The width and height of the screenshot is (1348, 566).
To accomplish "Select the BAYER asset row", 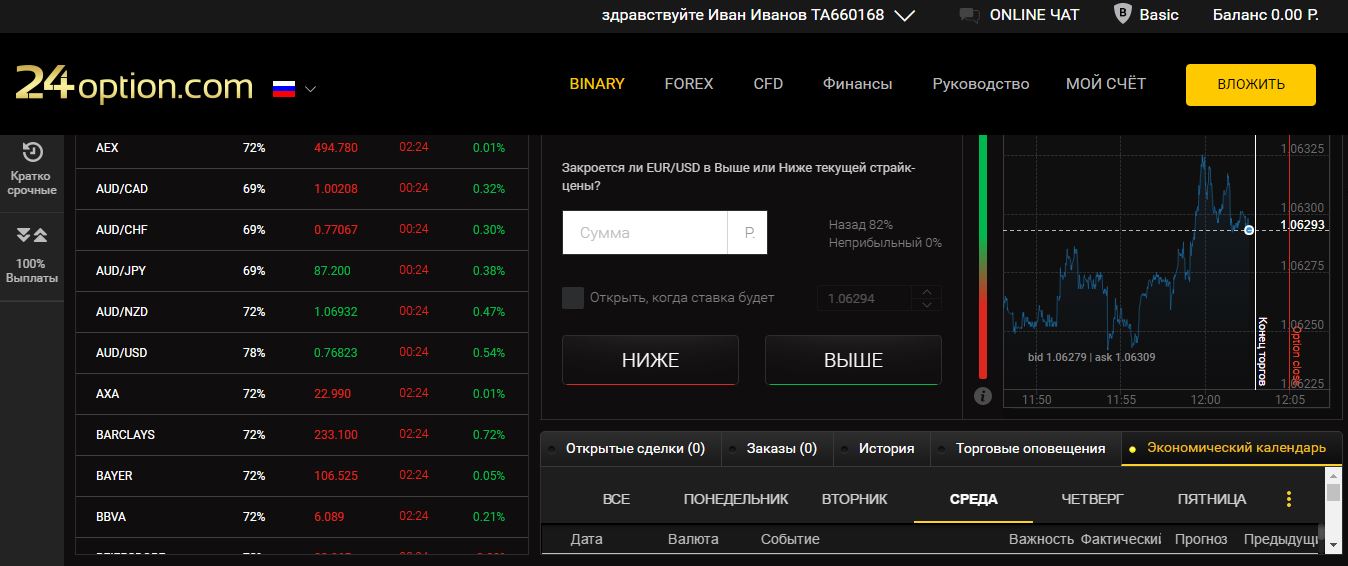I will pos(301,475).
